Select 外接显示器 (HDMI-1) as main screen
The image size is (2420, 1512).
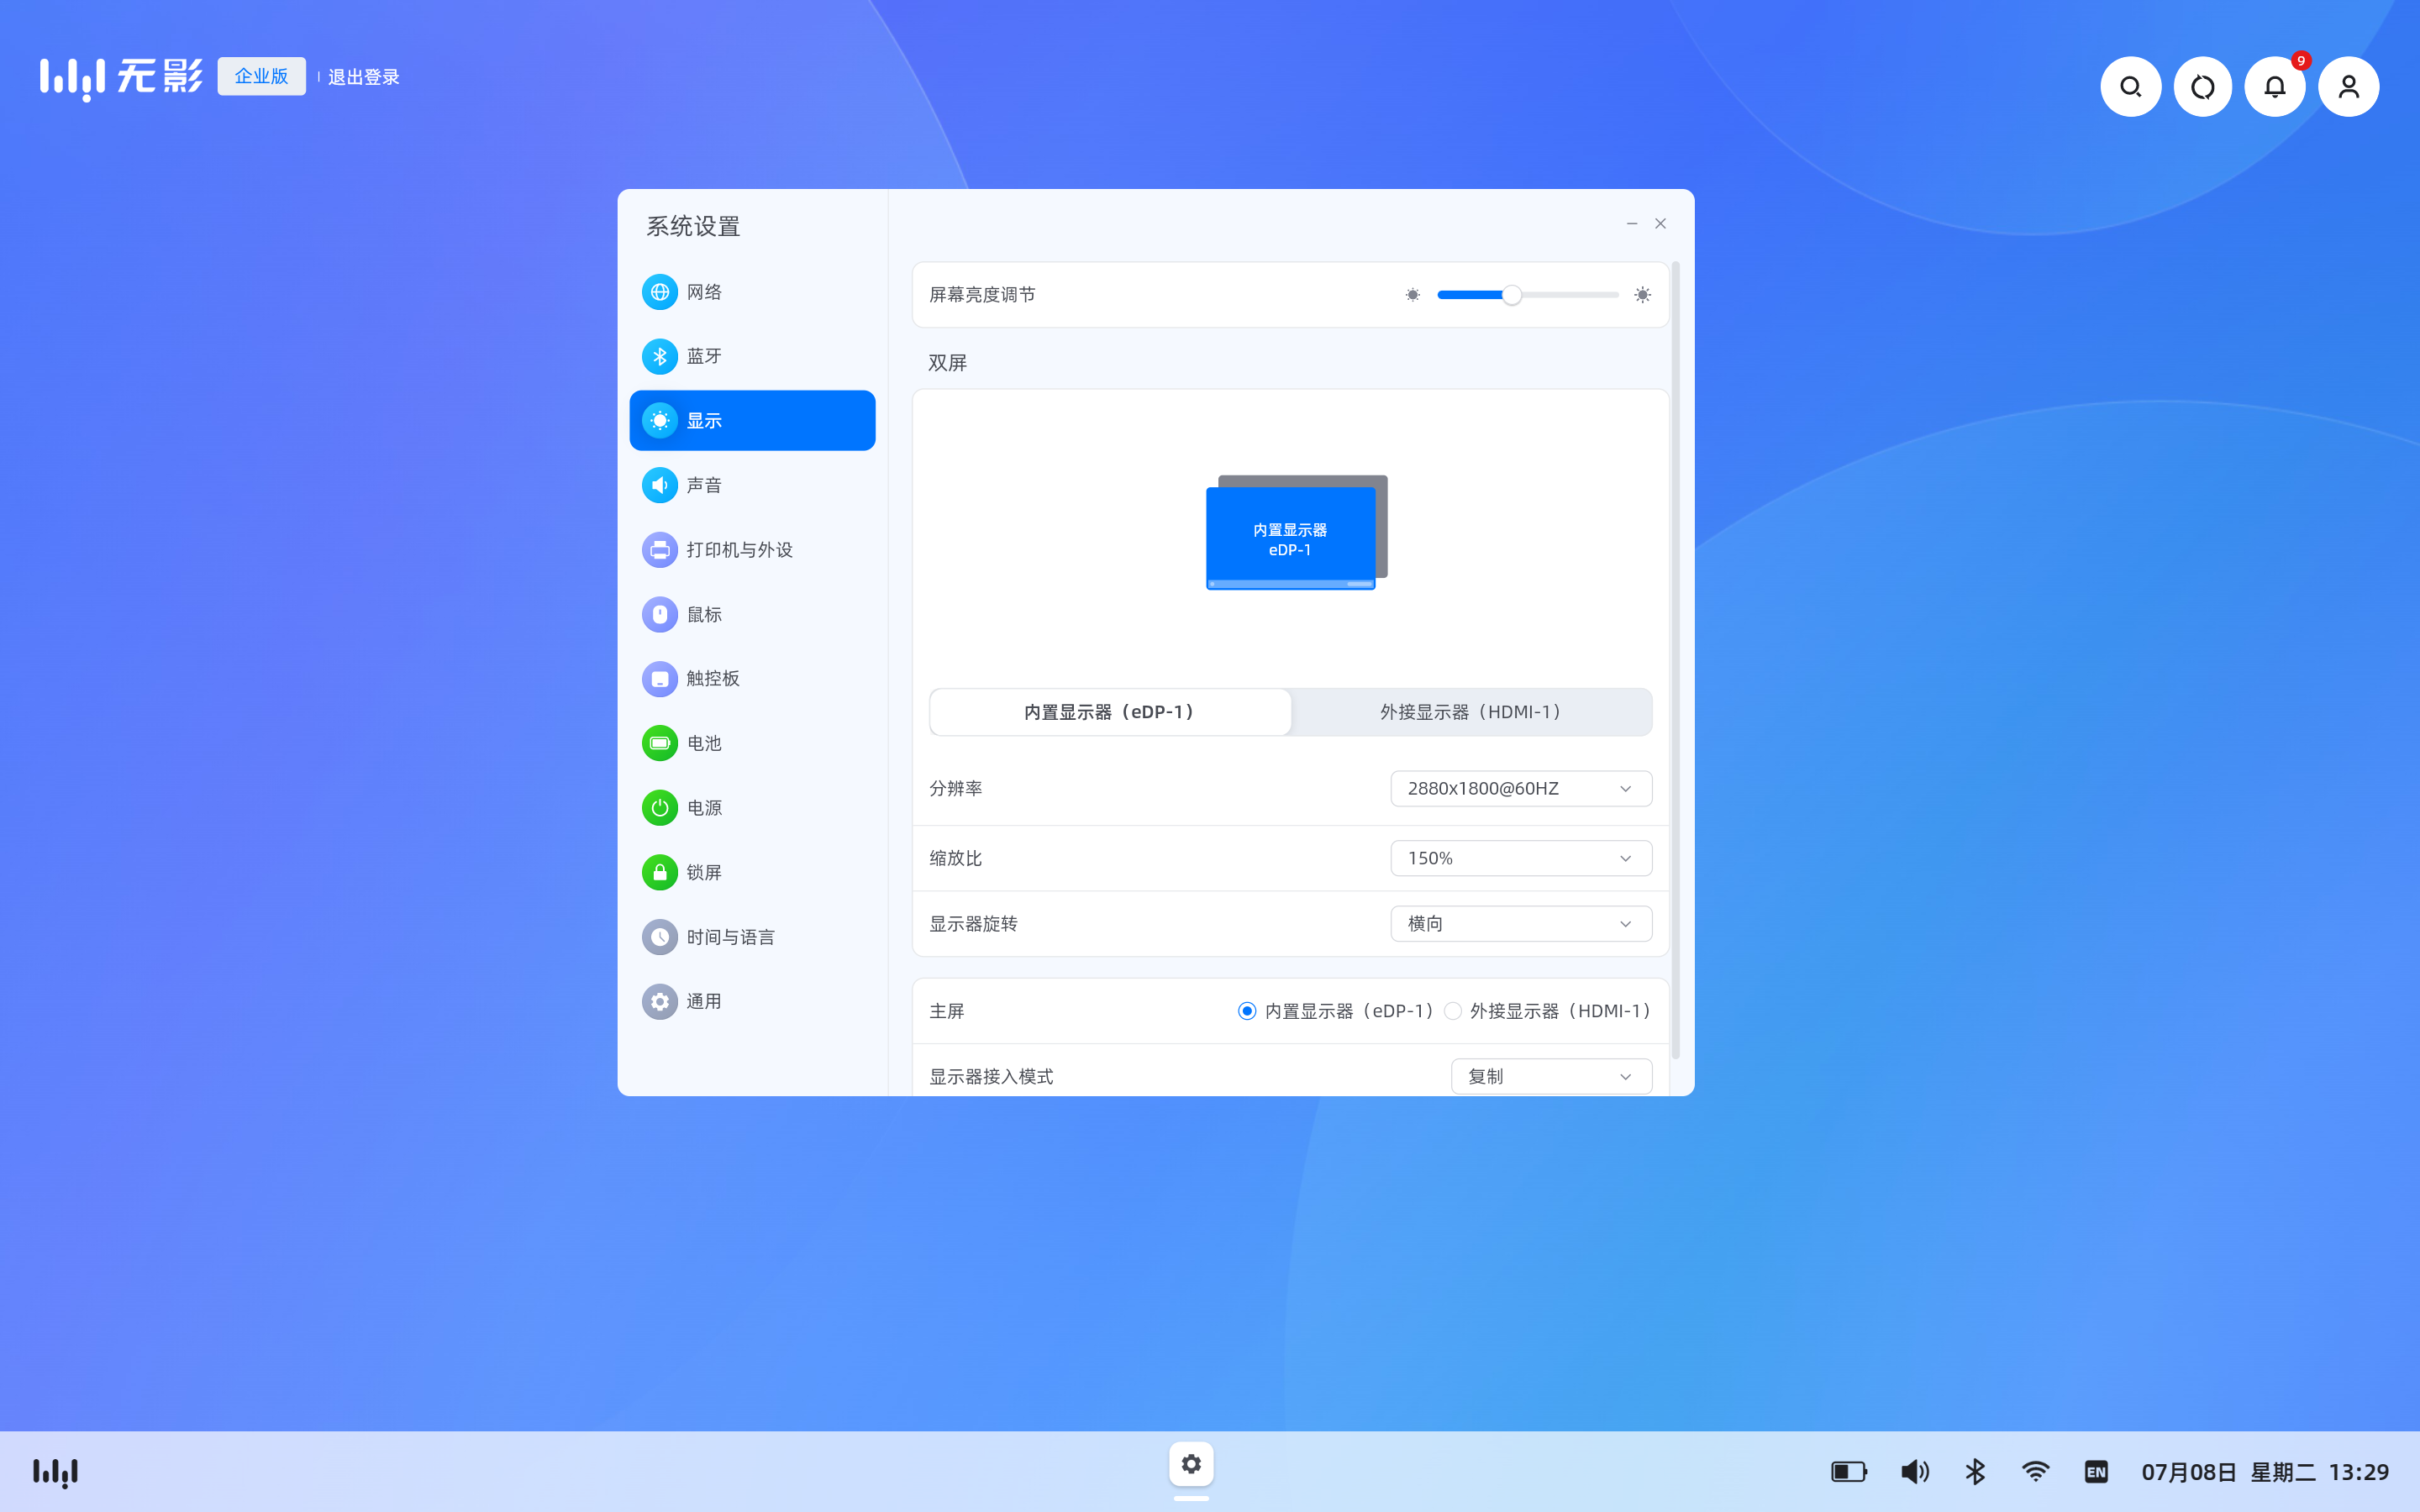(1453, 1011)
